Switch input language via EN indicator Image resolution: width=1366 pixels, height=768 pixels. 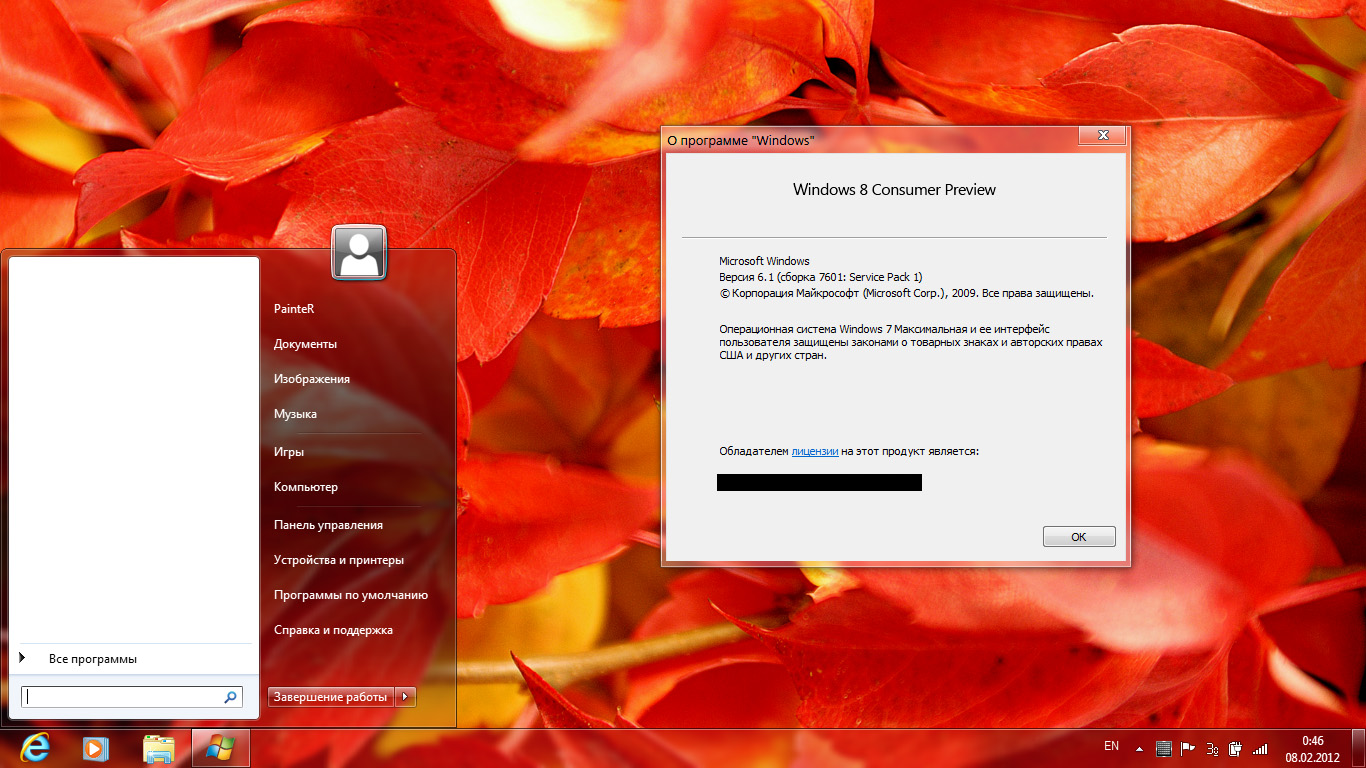point(1111,747)
